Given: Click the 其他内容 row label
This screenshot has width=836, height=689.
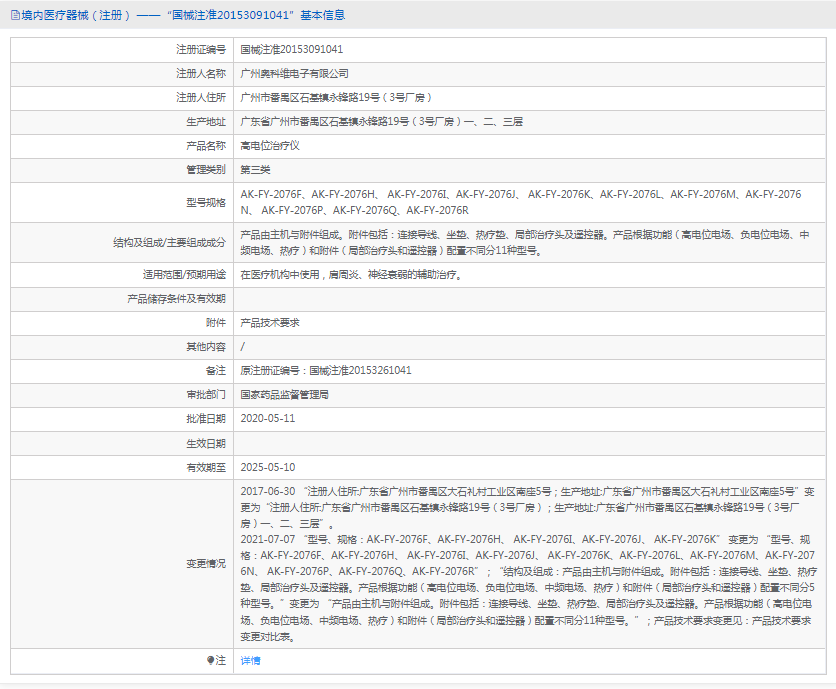Looking at the screenshot, I should [x=206, y=347].
